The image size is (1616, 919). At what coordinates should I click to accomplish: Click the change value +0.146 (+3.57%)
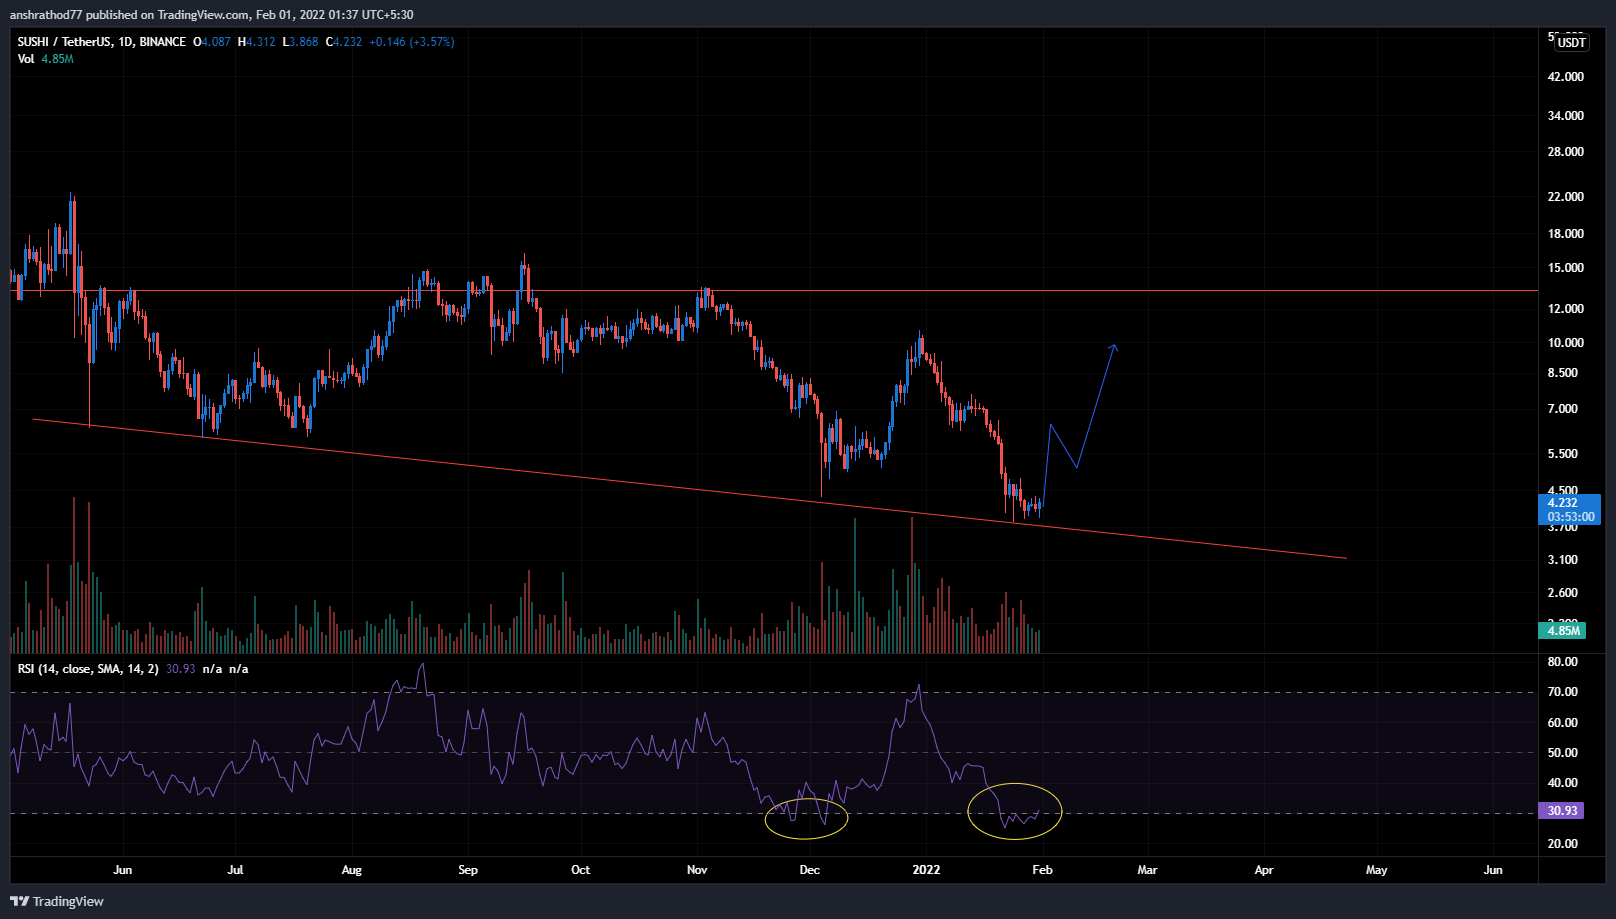tap(412, 42)
